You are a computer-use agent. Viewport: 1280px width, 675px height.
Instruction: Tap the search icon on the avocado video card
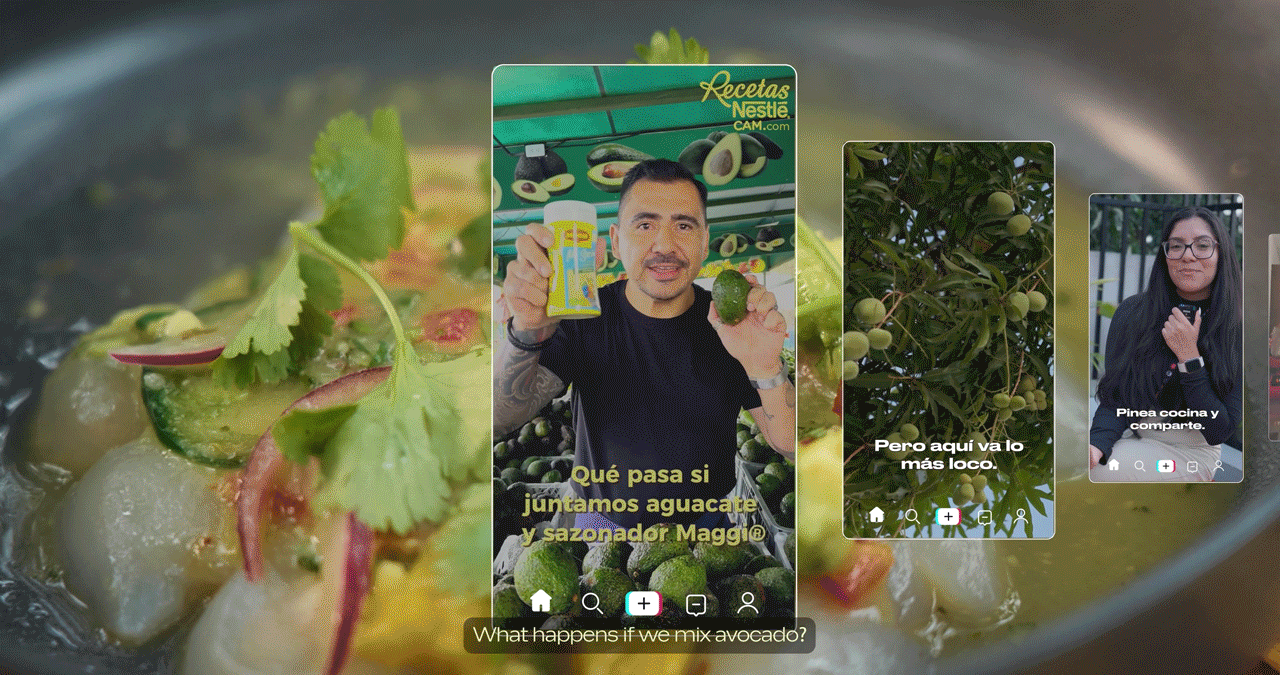tap(592, 603)
